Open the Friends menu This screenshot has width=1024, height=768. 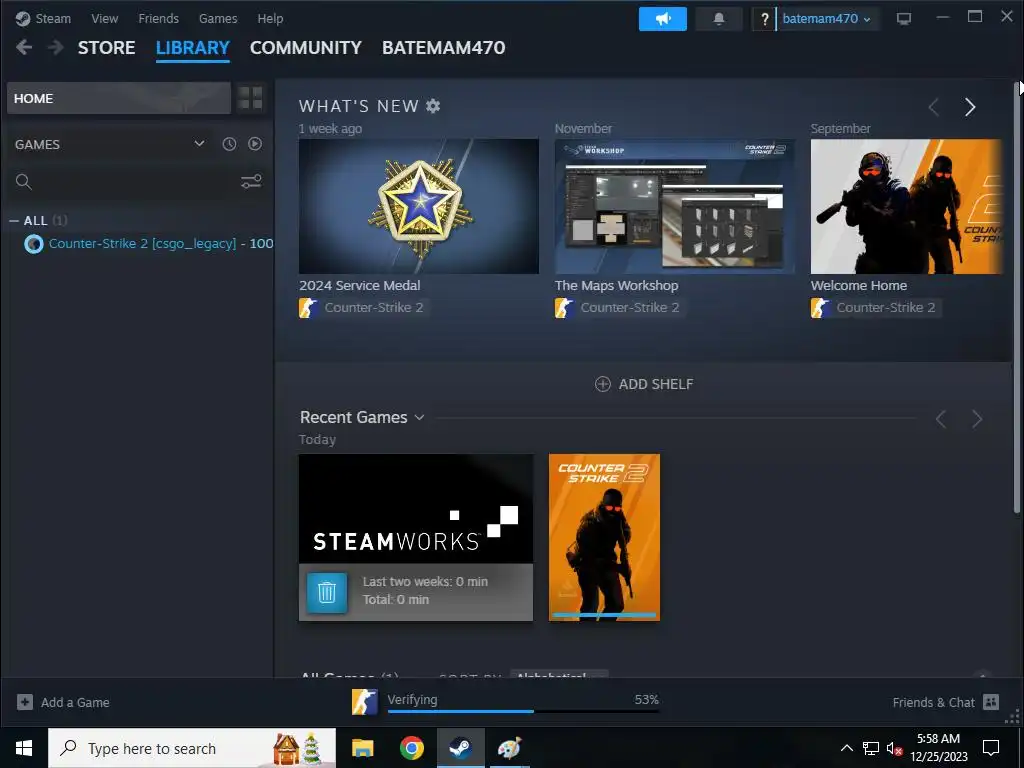click(159, 18)
